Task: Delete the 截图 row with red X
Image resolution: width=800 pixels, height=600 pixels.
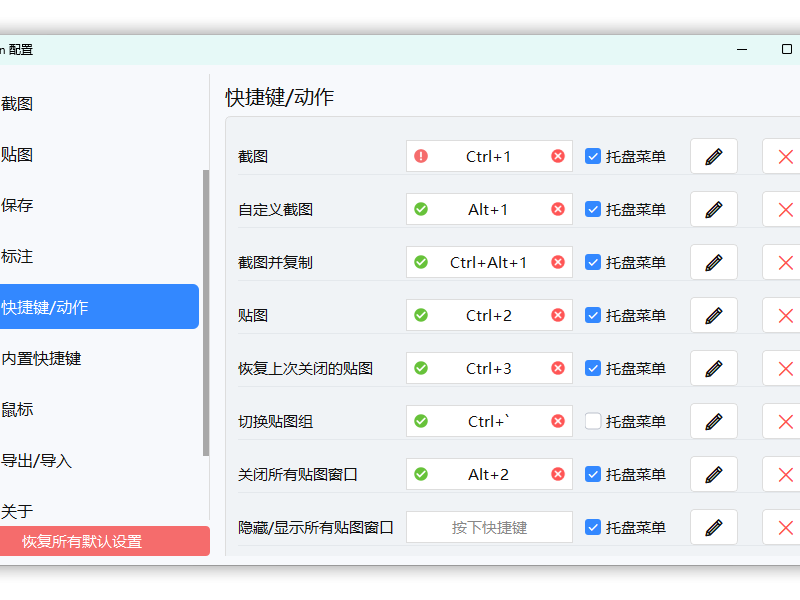Action: (x=785, y=156)
